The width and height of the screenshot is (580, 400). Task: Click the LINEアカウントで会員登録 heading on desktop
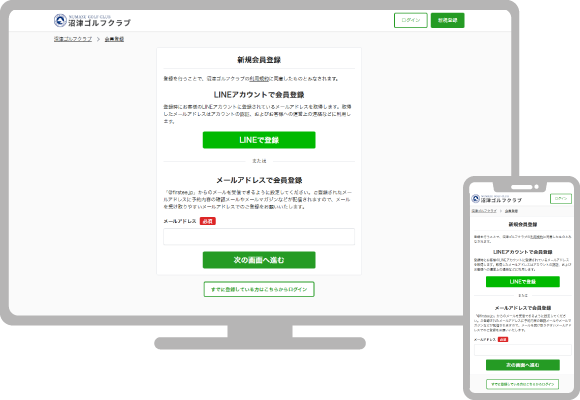point(259,95)
